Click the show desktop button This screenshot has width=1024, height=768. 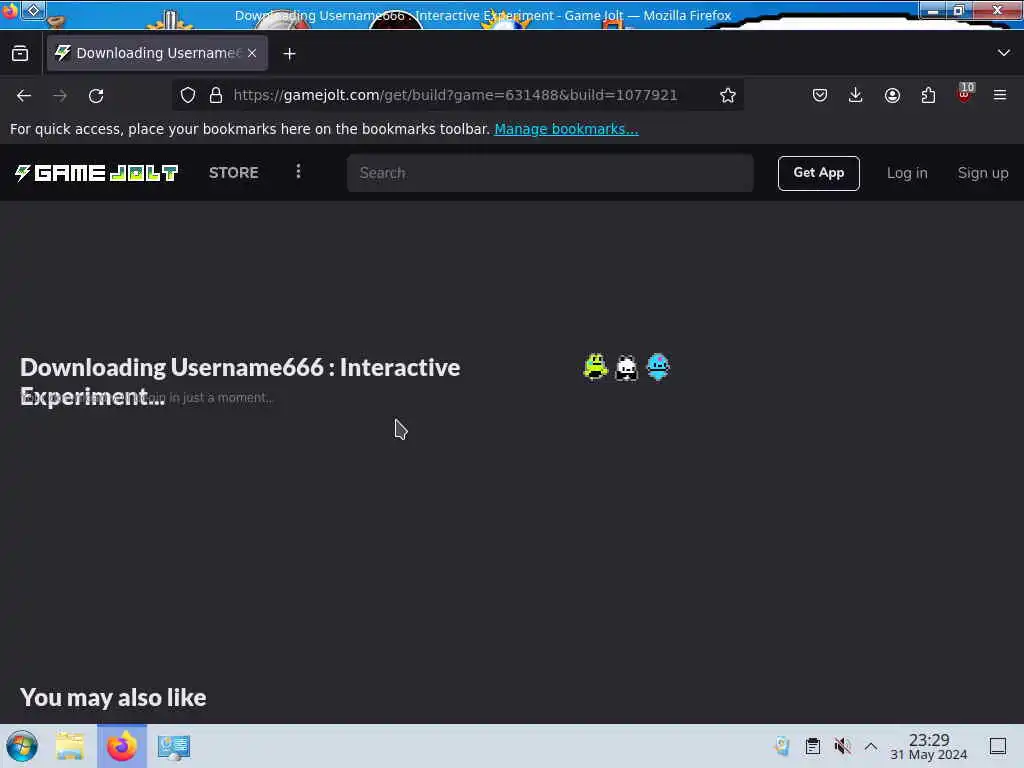coord(998,746)
